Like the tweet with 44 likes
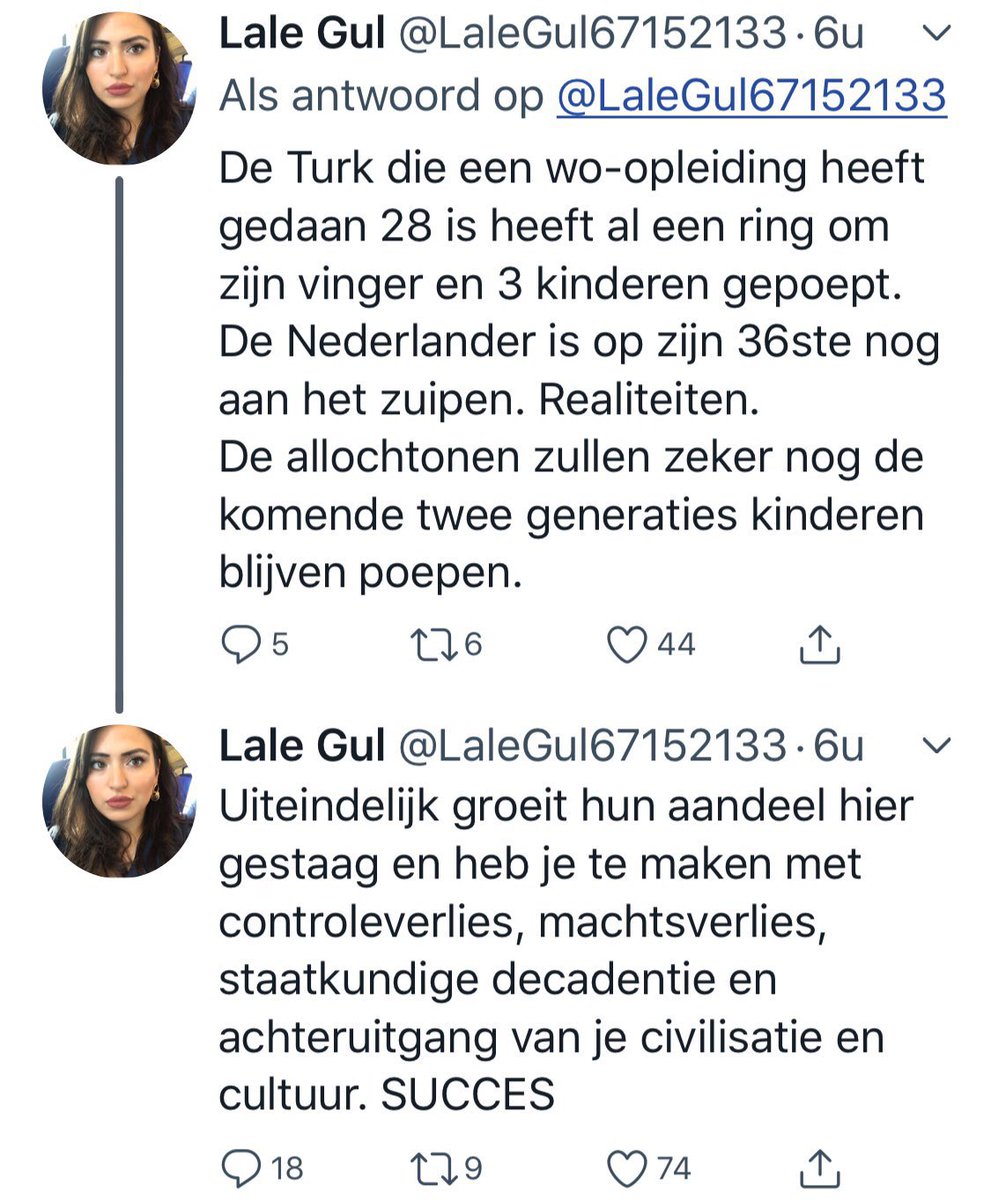Image resolution: width=991 pixels, height=1200 pixels. 628,645
